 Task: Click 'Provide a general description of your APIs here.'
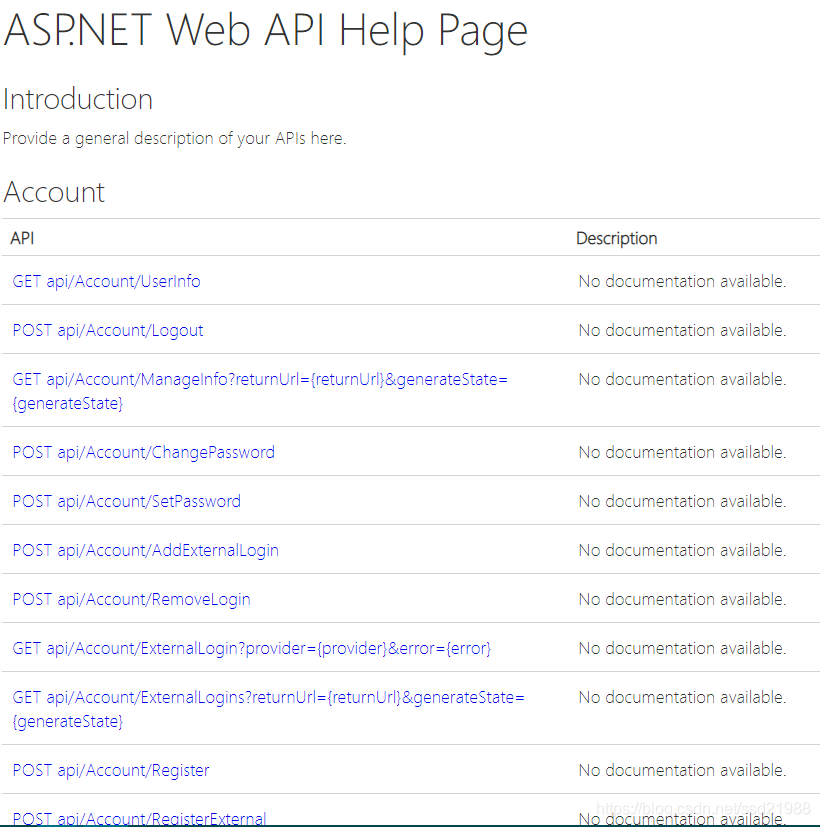(x=175, y=138)
